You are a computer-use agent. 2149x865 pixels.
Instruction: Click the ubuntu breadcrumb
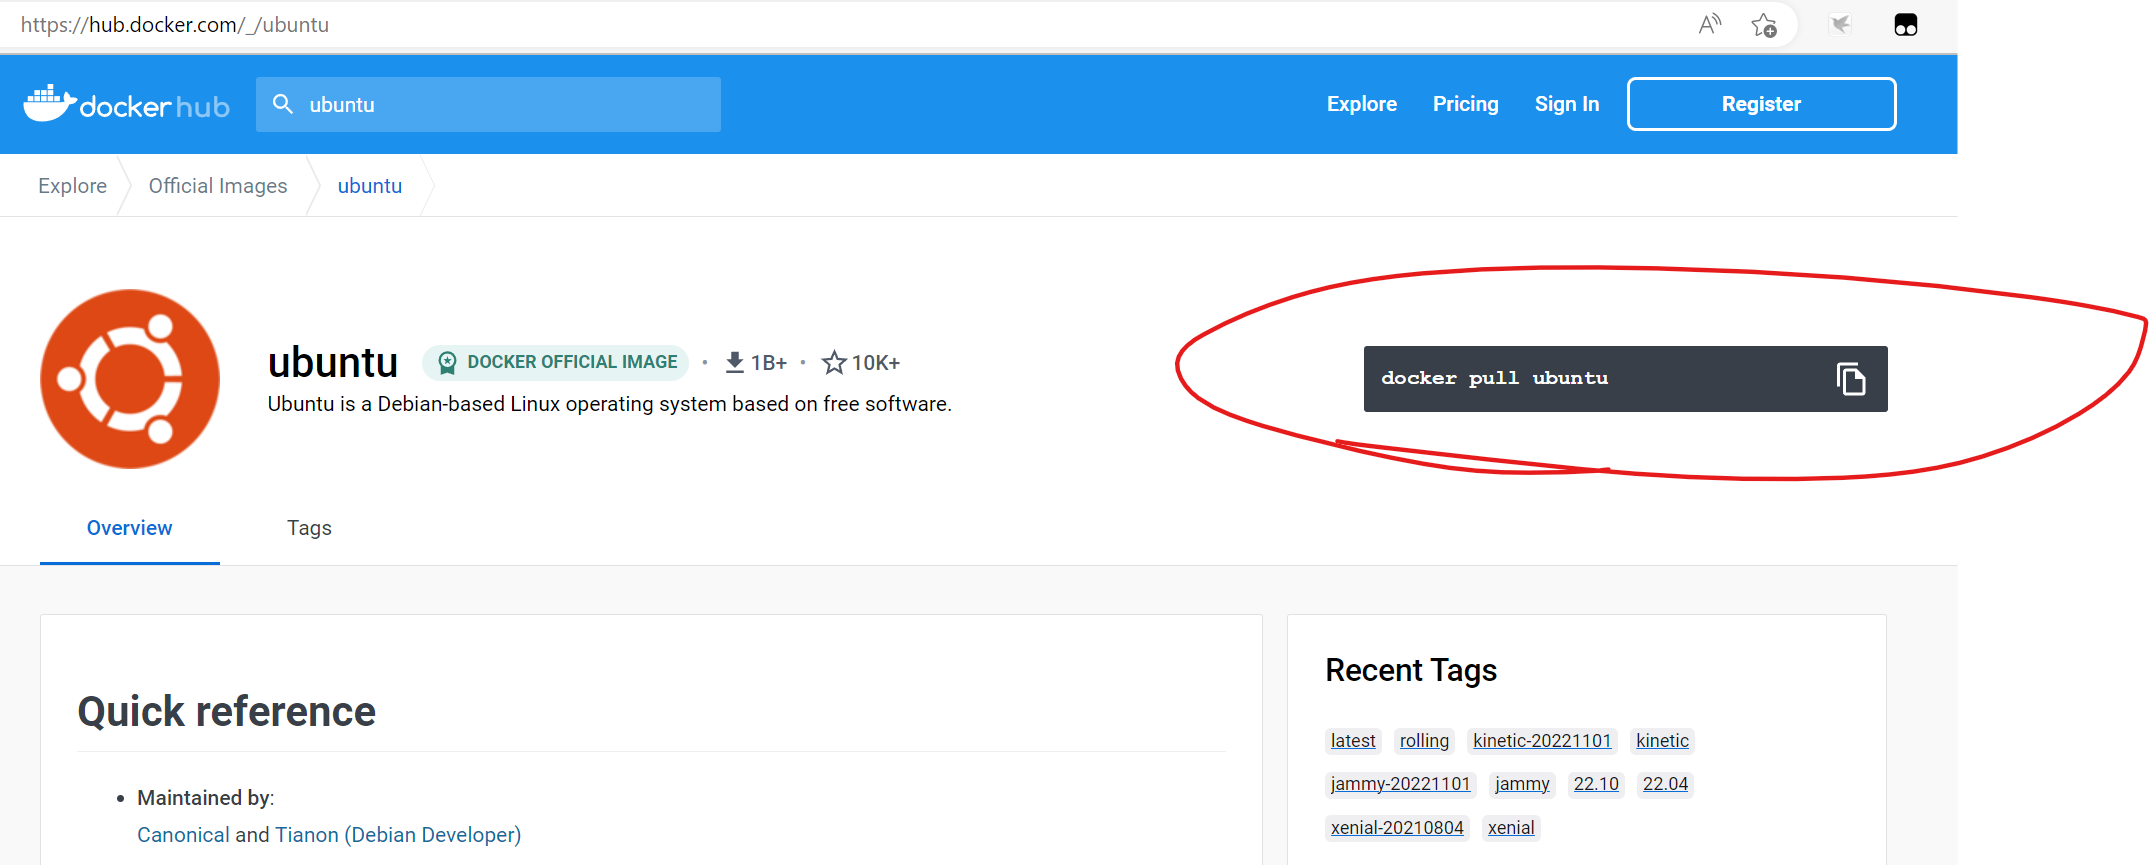coord(370,186)
